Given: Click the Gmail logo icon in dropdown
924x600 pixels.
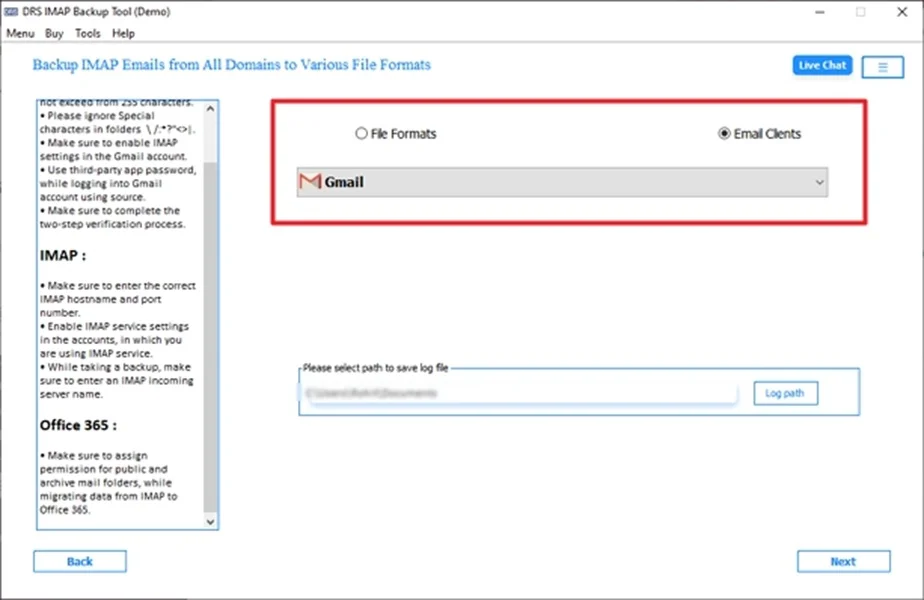Looking at the screenshot, I should pos(311,182).
